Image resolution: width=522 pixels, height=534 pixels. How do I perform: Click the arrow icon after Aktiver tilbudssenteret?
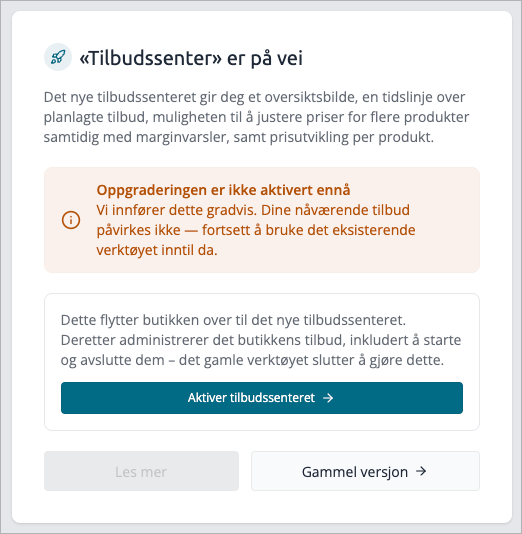coord(328,398)
